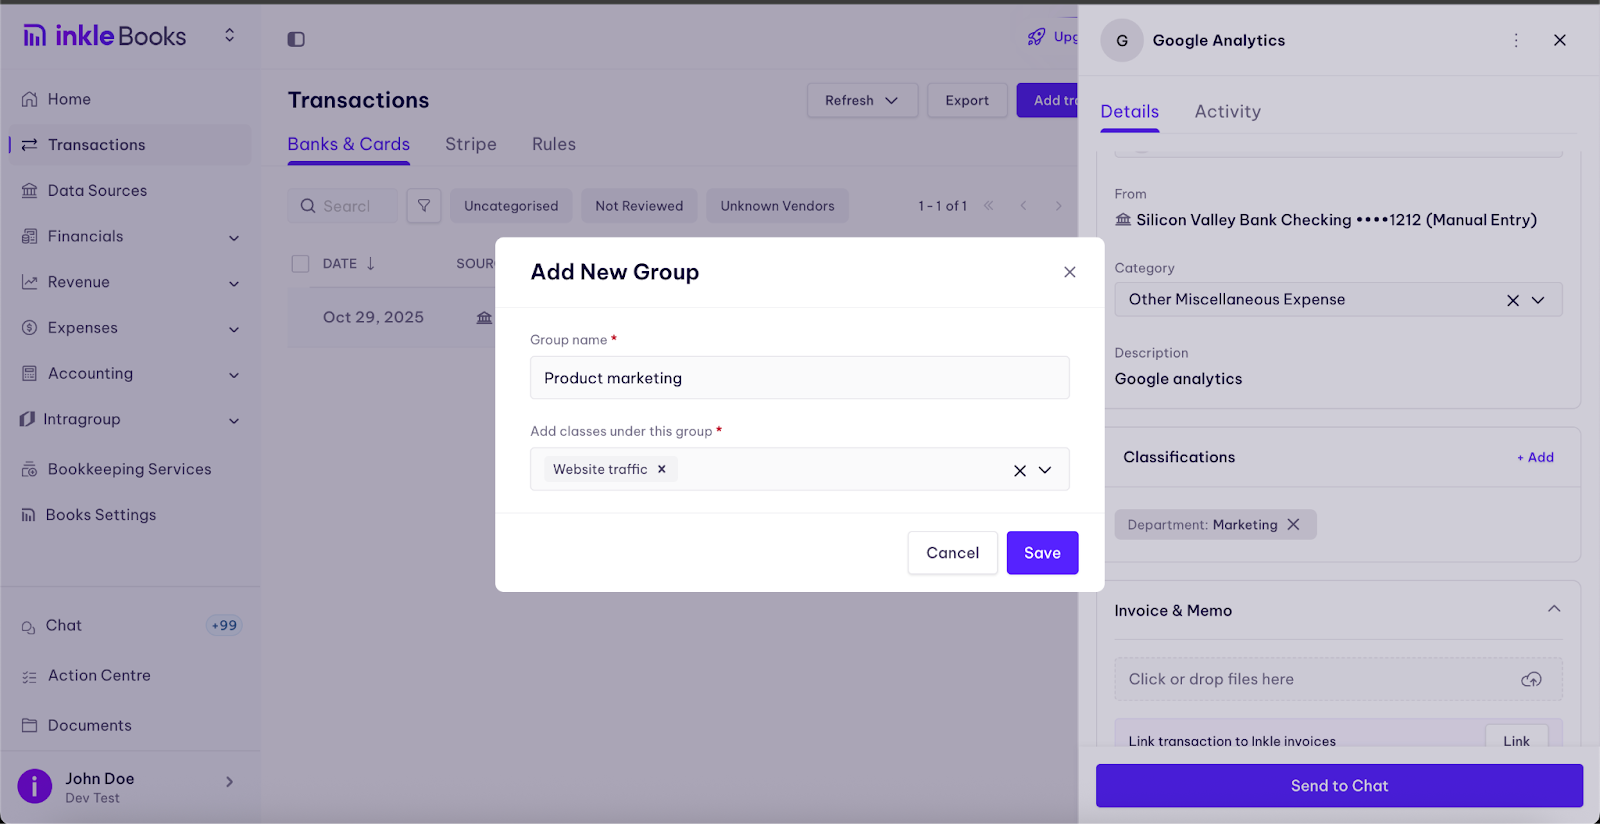The width and height of the screenshot is (1600, 824).
Task: Click the filter funnel icon
Action: pyautogui.click(x=424, y=205)
